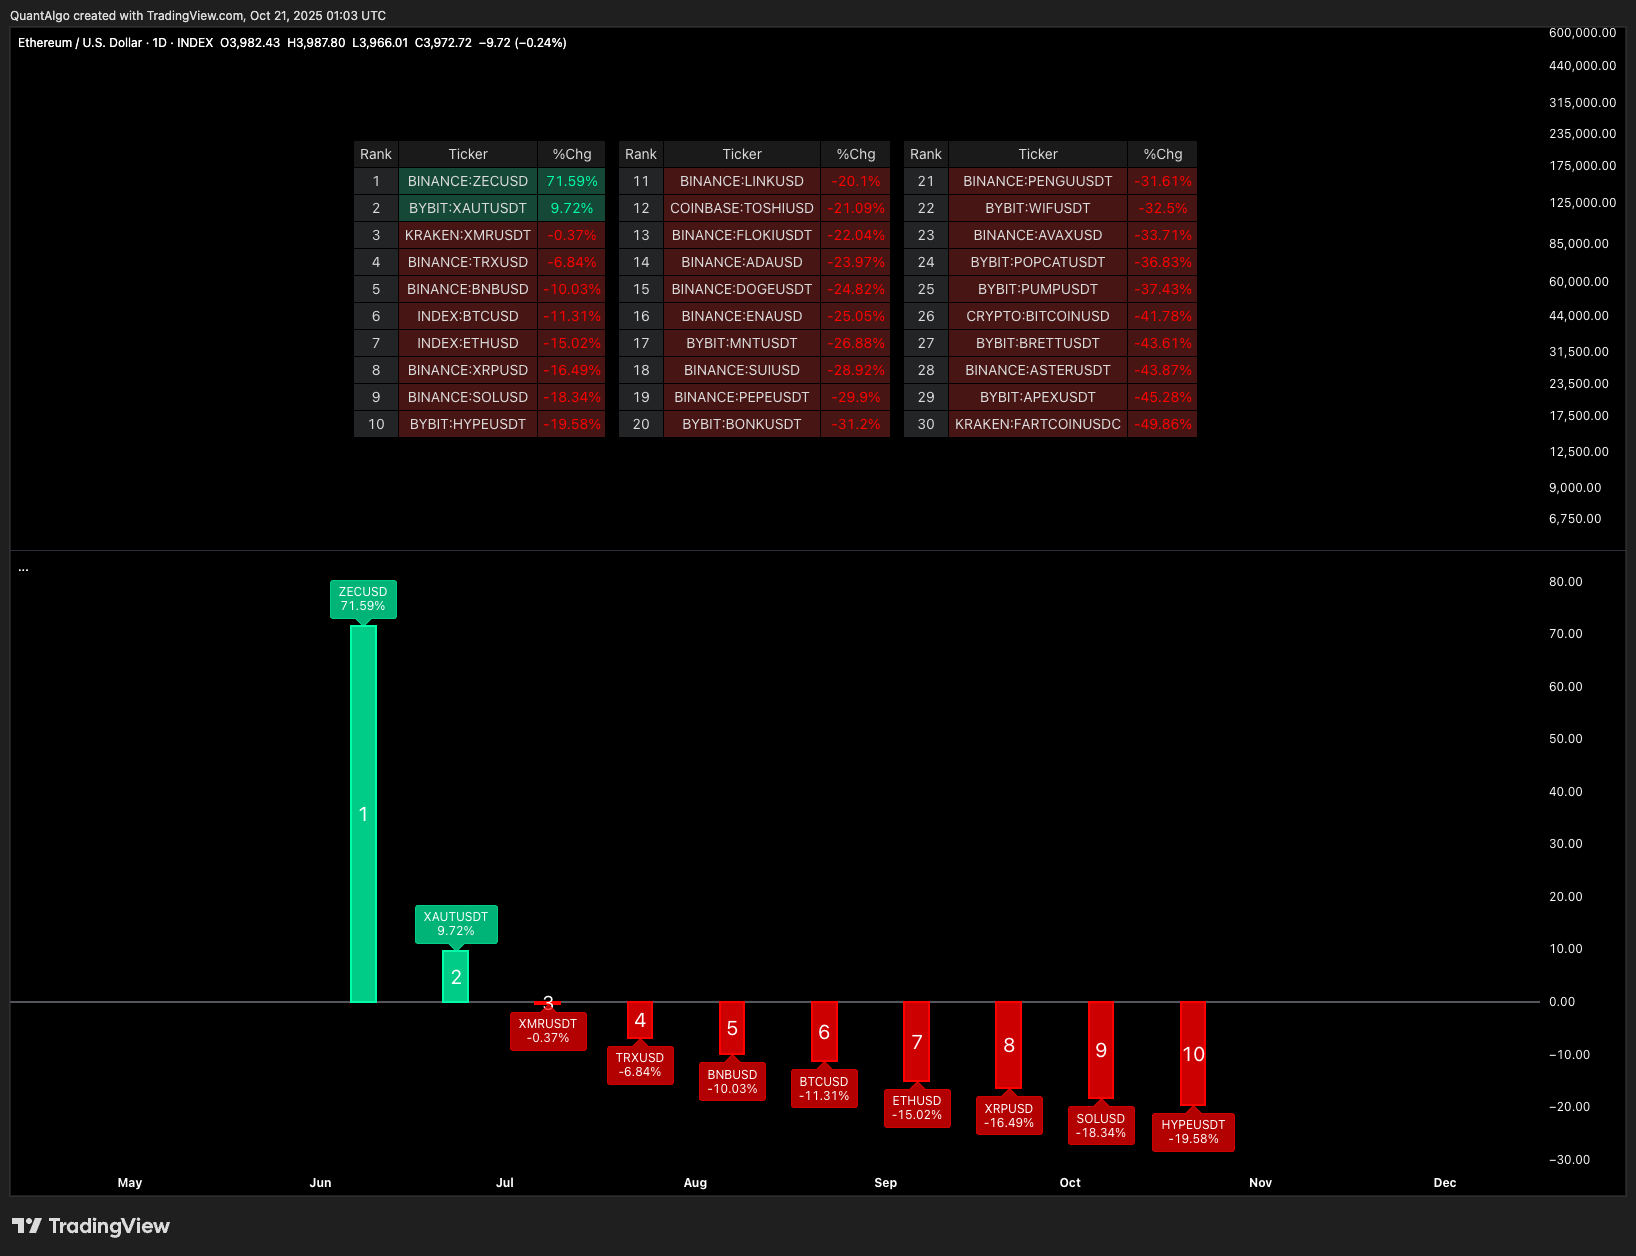Click the BINANCE:SOLUSD ticker cell
The height and width of the screenshot is (1256, 1636).
pyautogui.click(x=468, y=397)
